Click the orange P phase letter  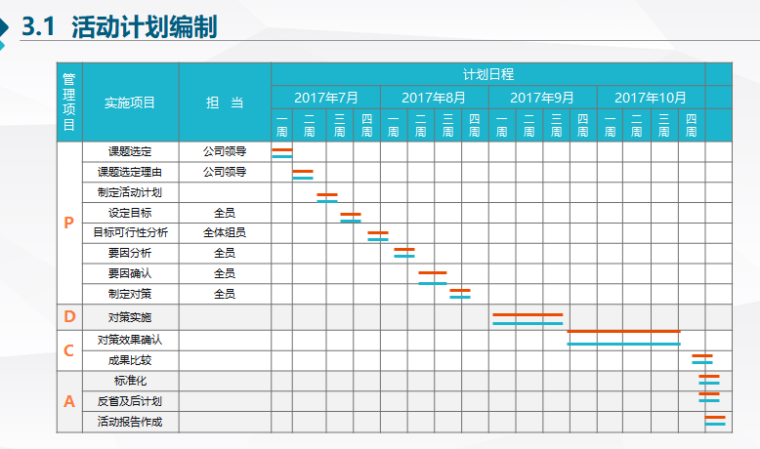tap(68, 223)
